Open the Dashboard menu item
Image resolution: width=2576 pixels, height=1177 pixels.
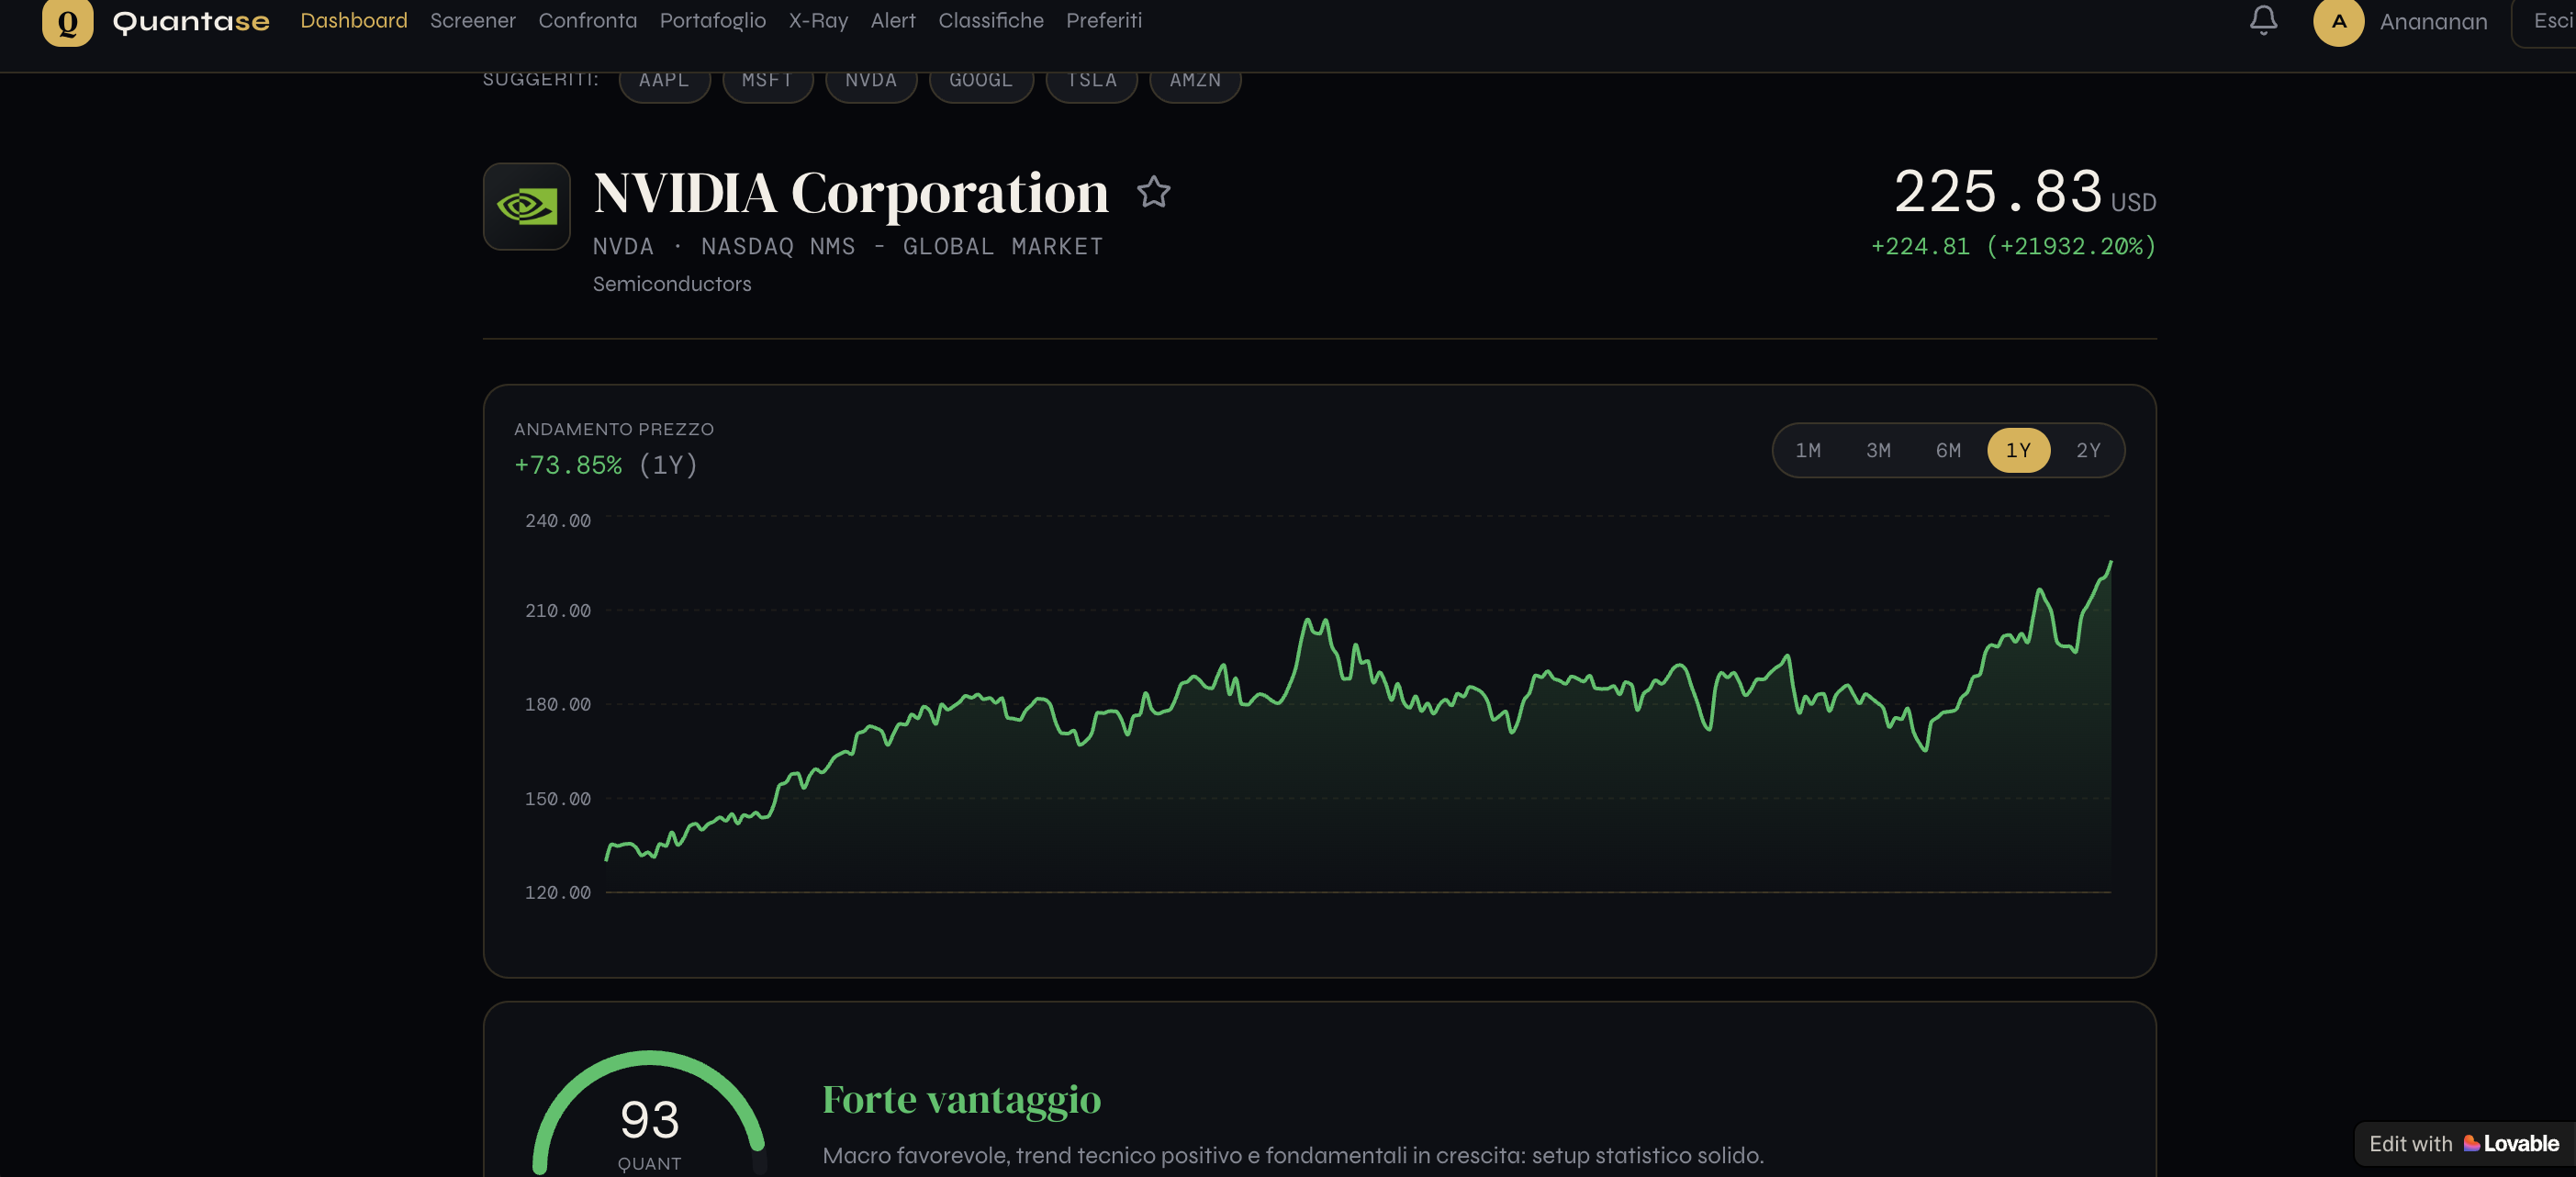tap(354, 20)
